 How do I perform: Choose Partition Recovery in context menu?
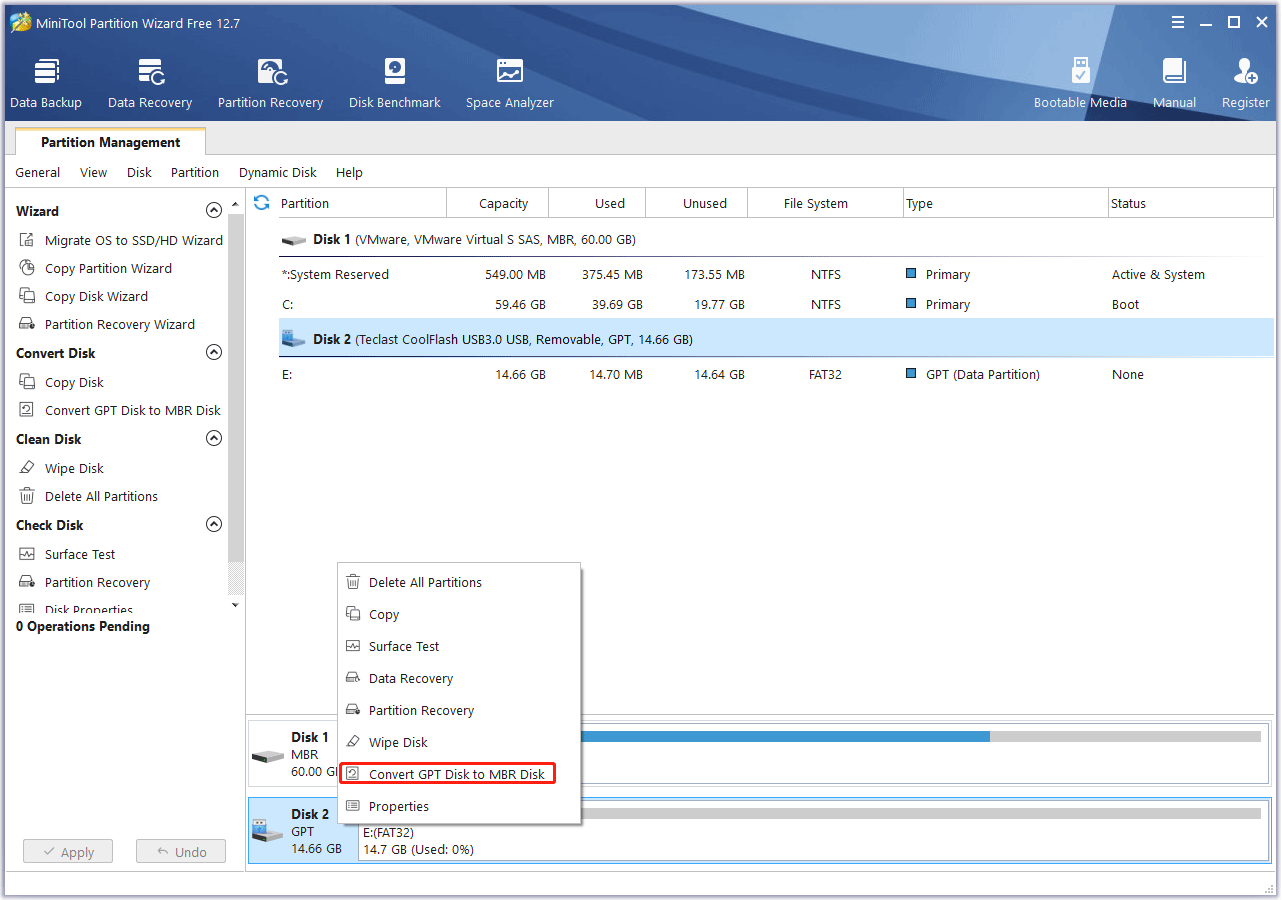tap(460, 710)
